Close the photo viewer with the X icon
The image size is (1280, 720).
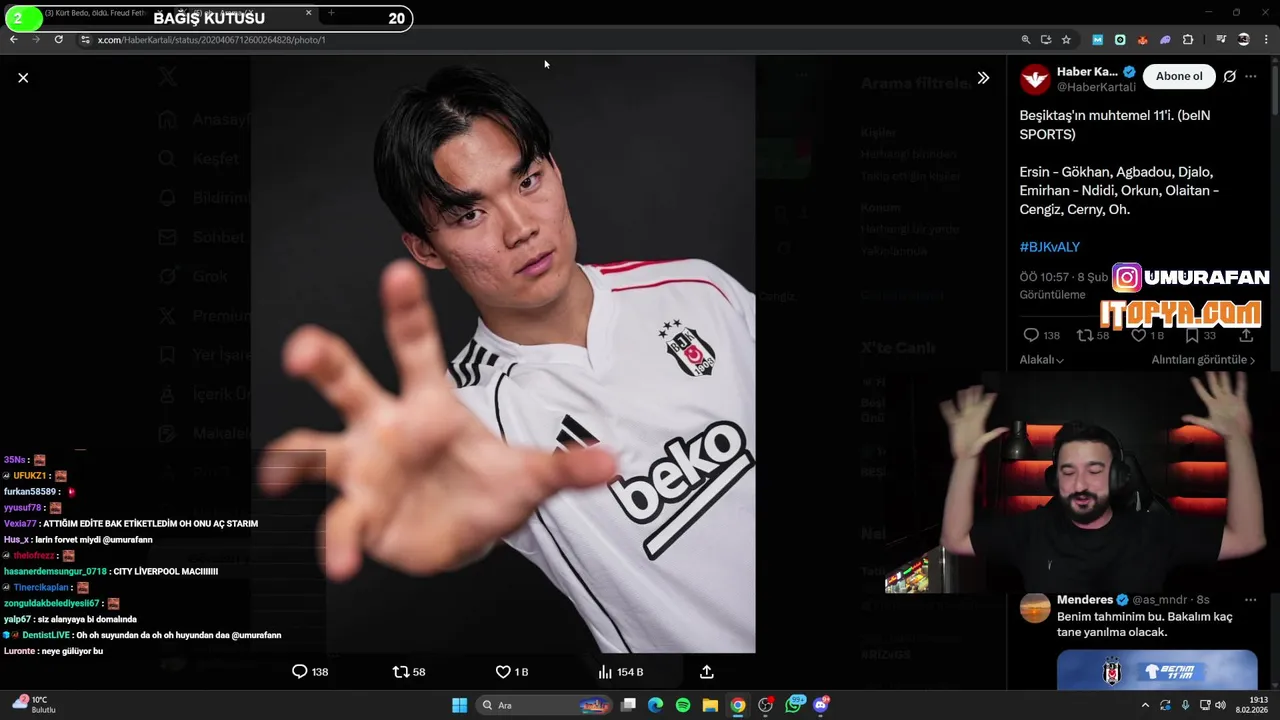coord(23,77)
